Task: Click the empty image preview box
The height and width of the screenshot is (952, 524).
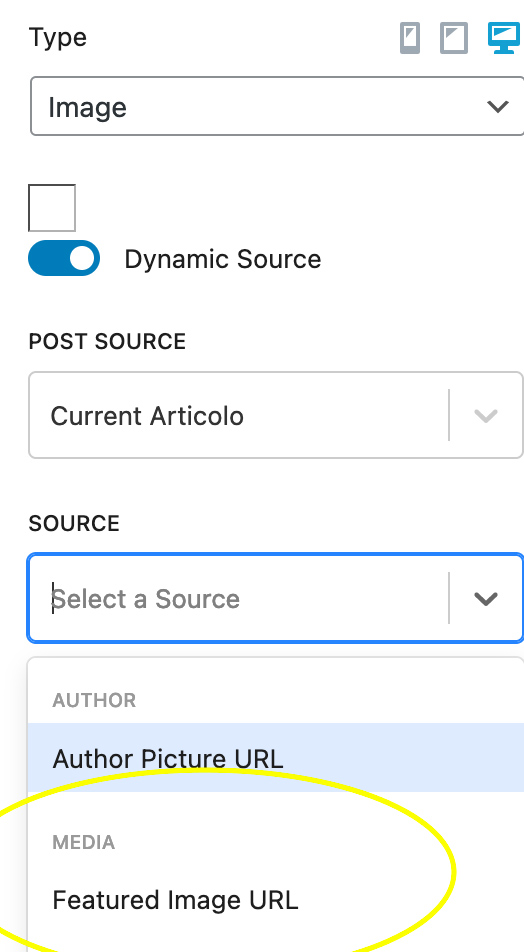Action: coord(52,208)
